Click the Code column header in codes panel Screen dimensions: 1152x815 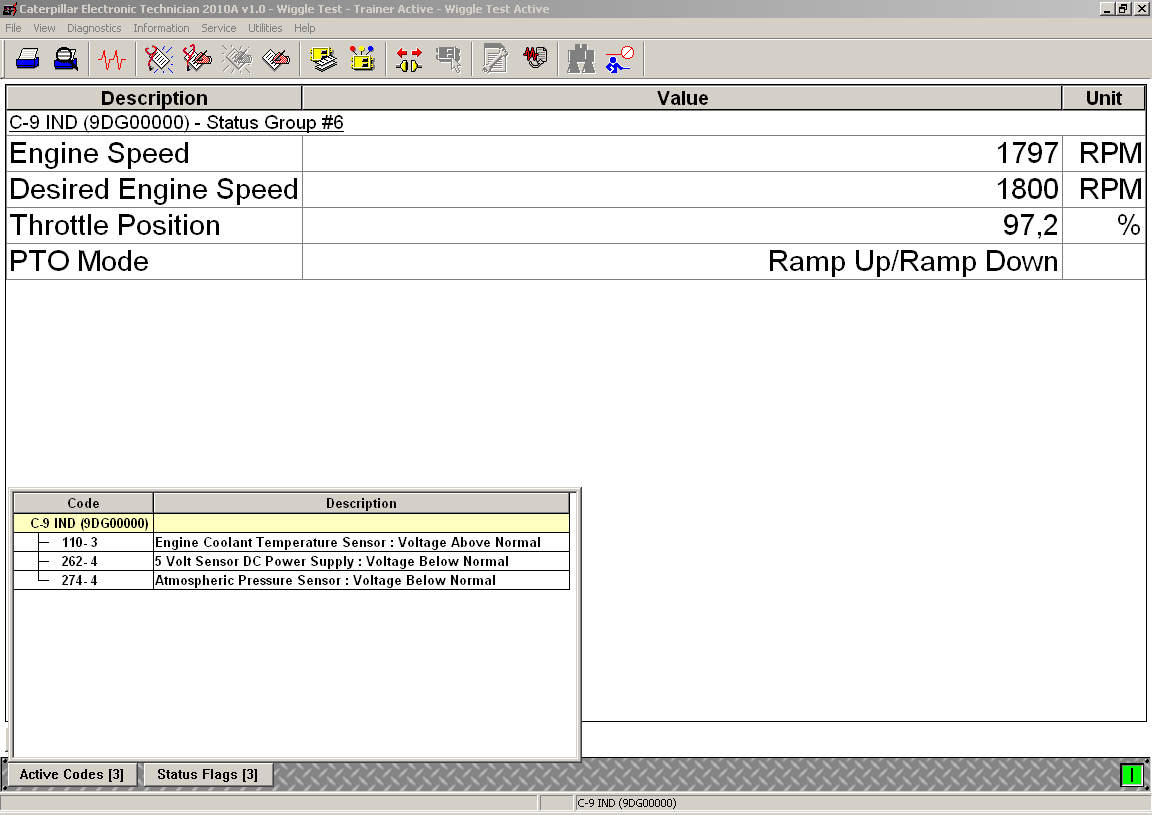pos(83,503)
